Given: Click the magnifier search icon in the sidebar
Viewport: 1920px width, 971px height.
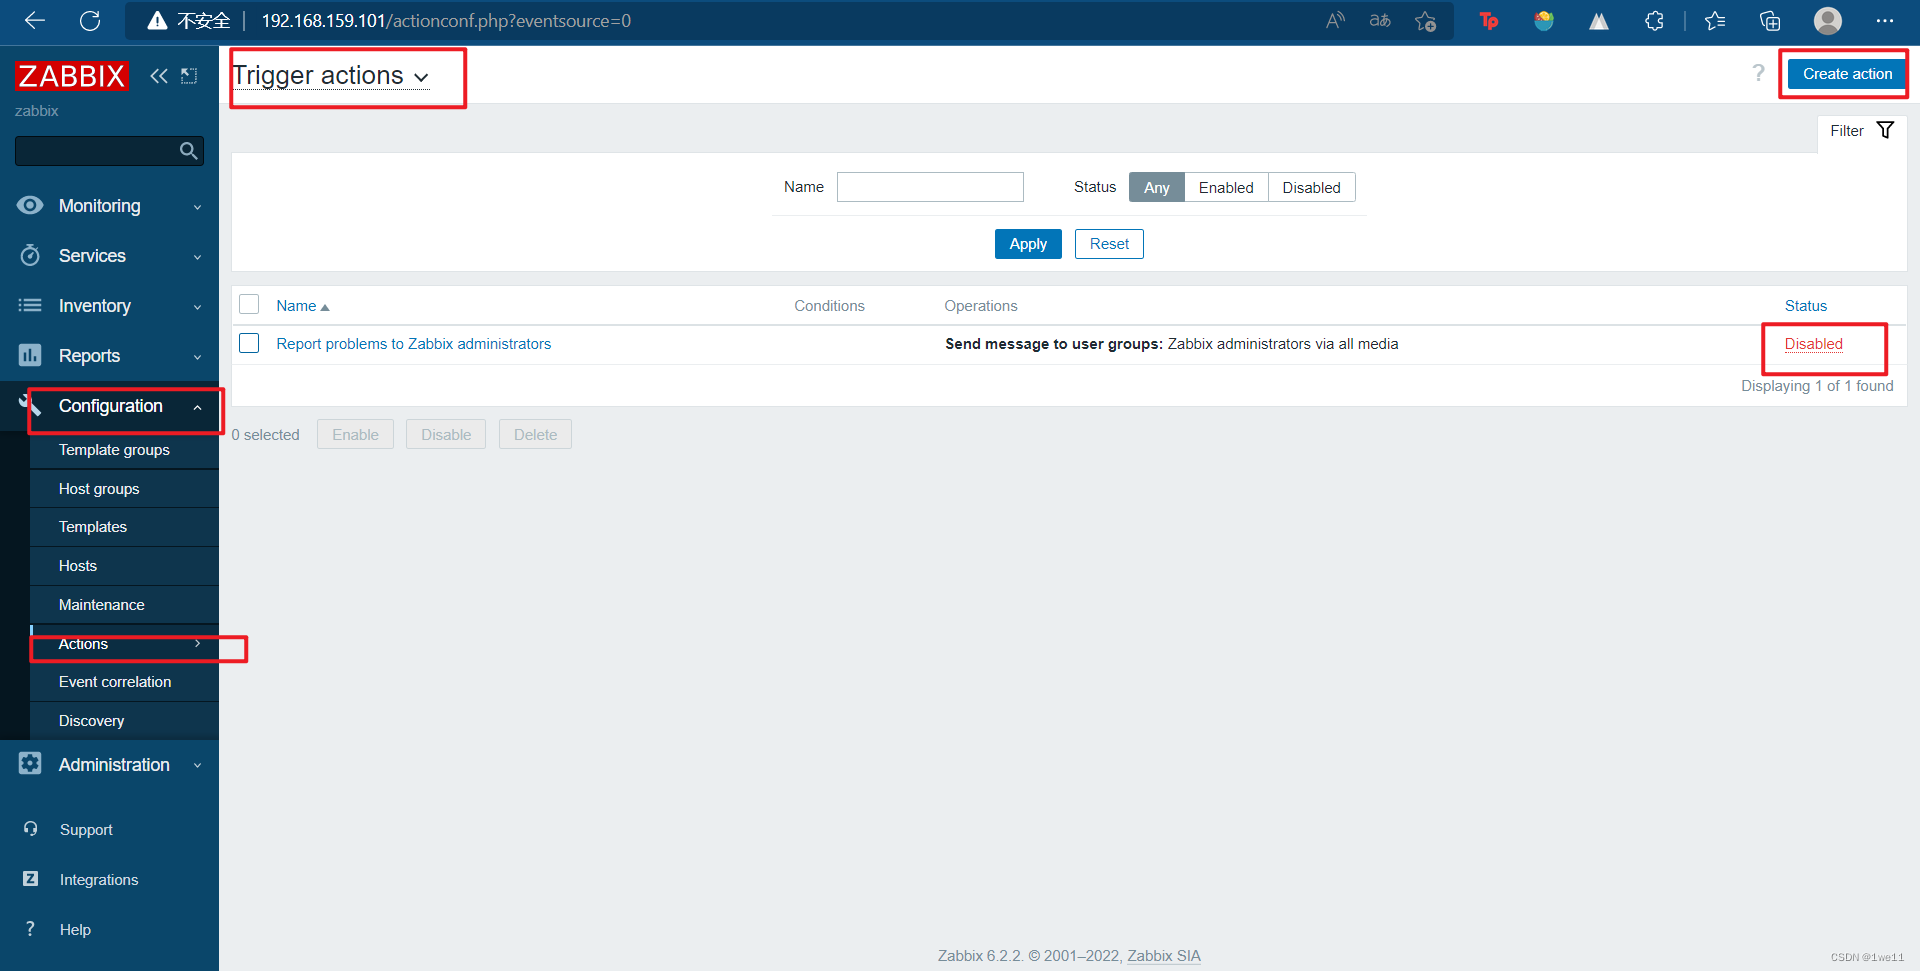Looking at the screenshot, I should (x=188, y=151).
